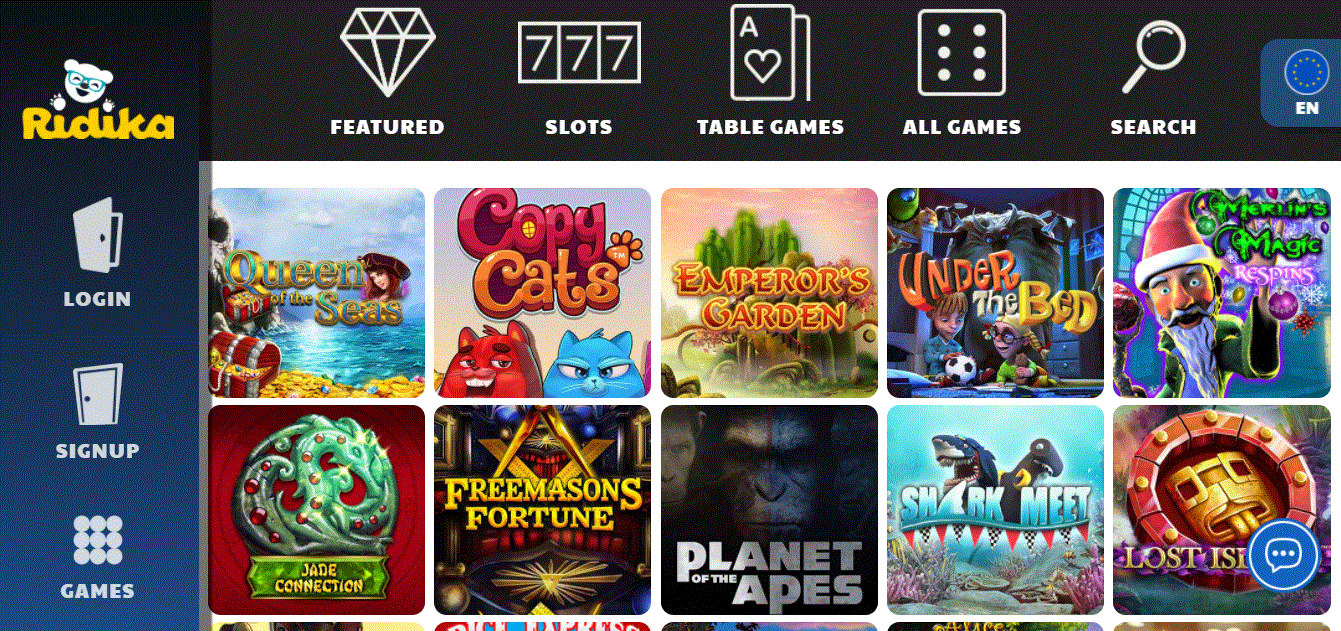1341x631 pixels.
Task: Select the Slots 777 icon
Action: pos(579,52)
